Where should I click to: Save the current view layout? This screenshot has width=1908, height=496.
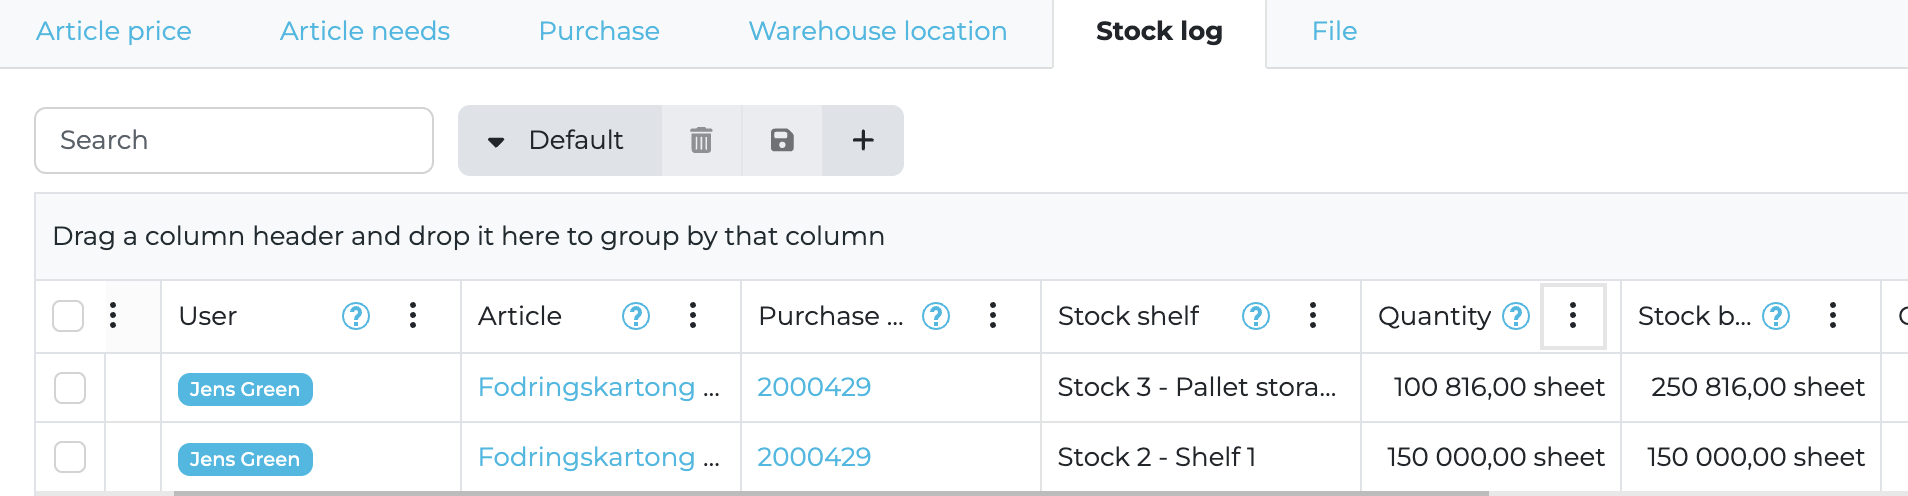782,140
